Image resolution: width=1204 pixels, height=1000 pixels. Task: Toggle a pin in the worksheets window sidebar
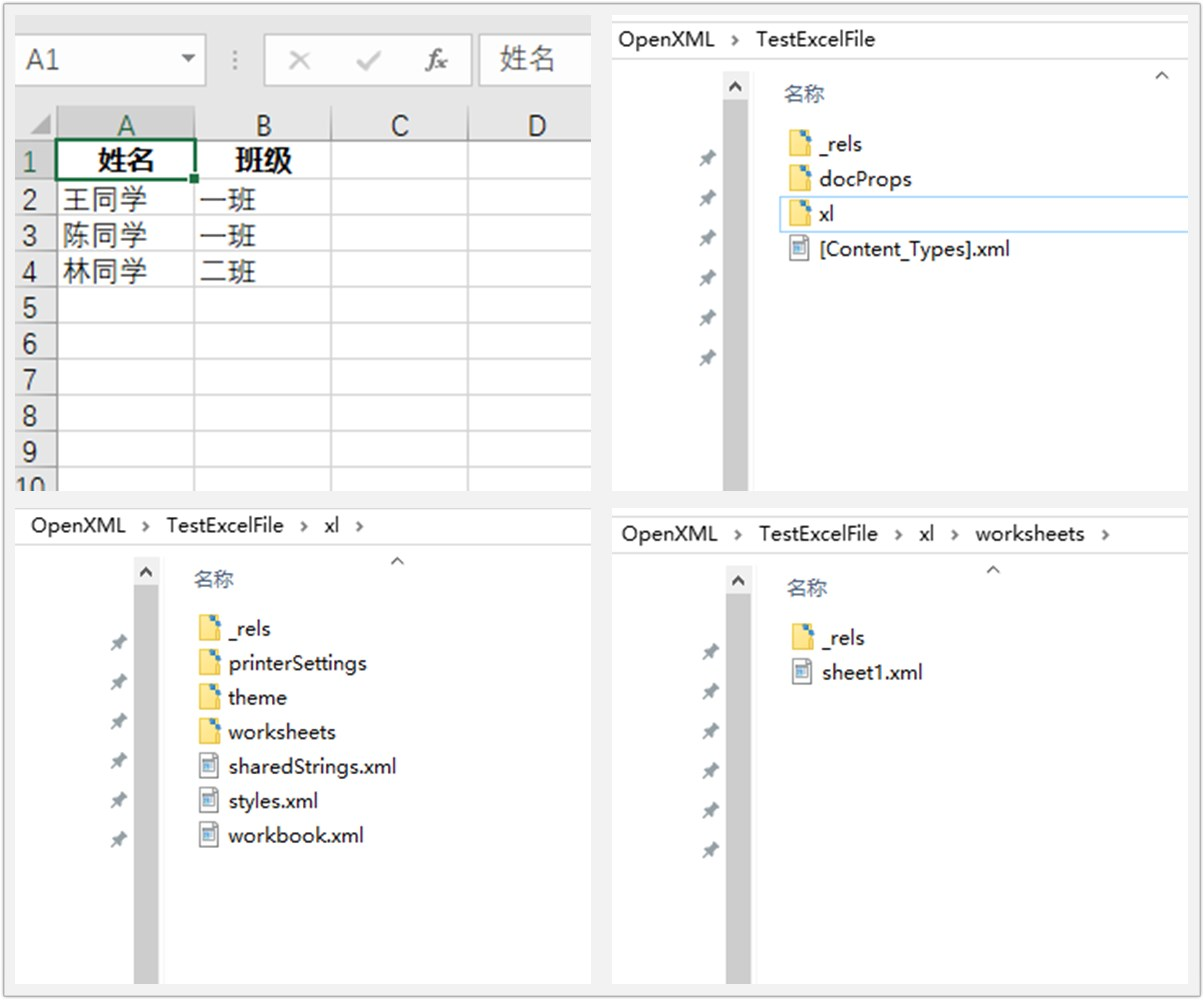(x=709, y=651)
